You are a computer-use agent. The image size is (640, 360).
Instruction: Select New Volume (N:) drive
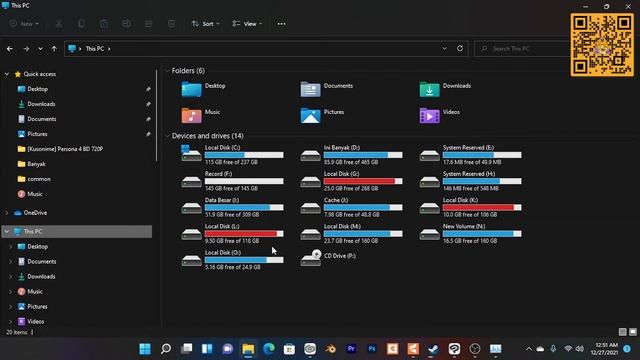pos(471,233)
